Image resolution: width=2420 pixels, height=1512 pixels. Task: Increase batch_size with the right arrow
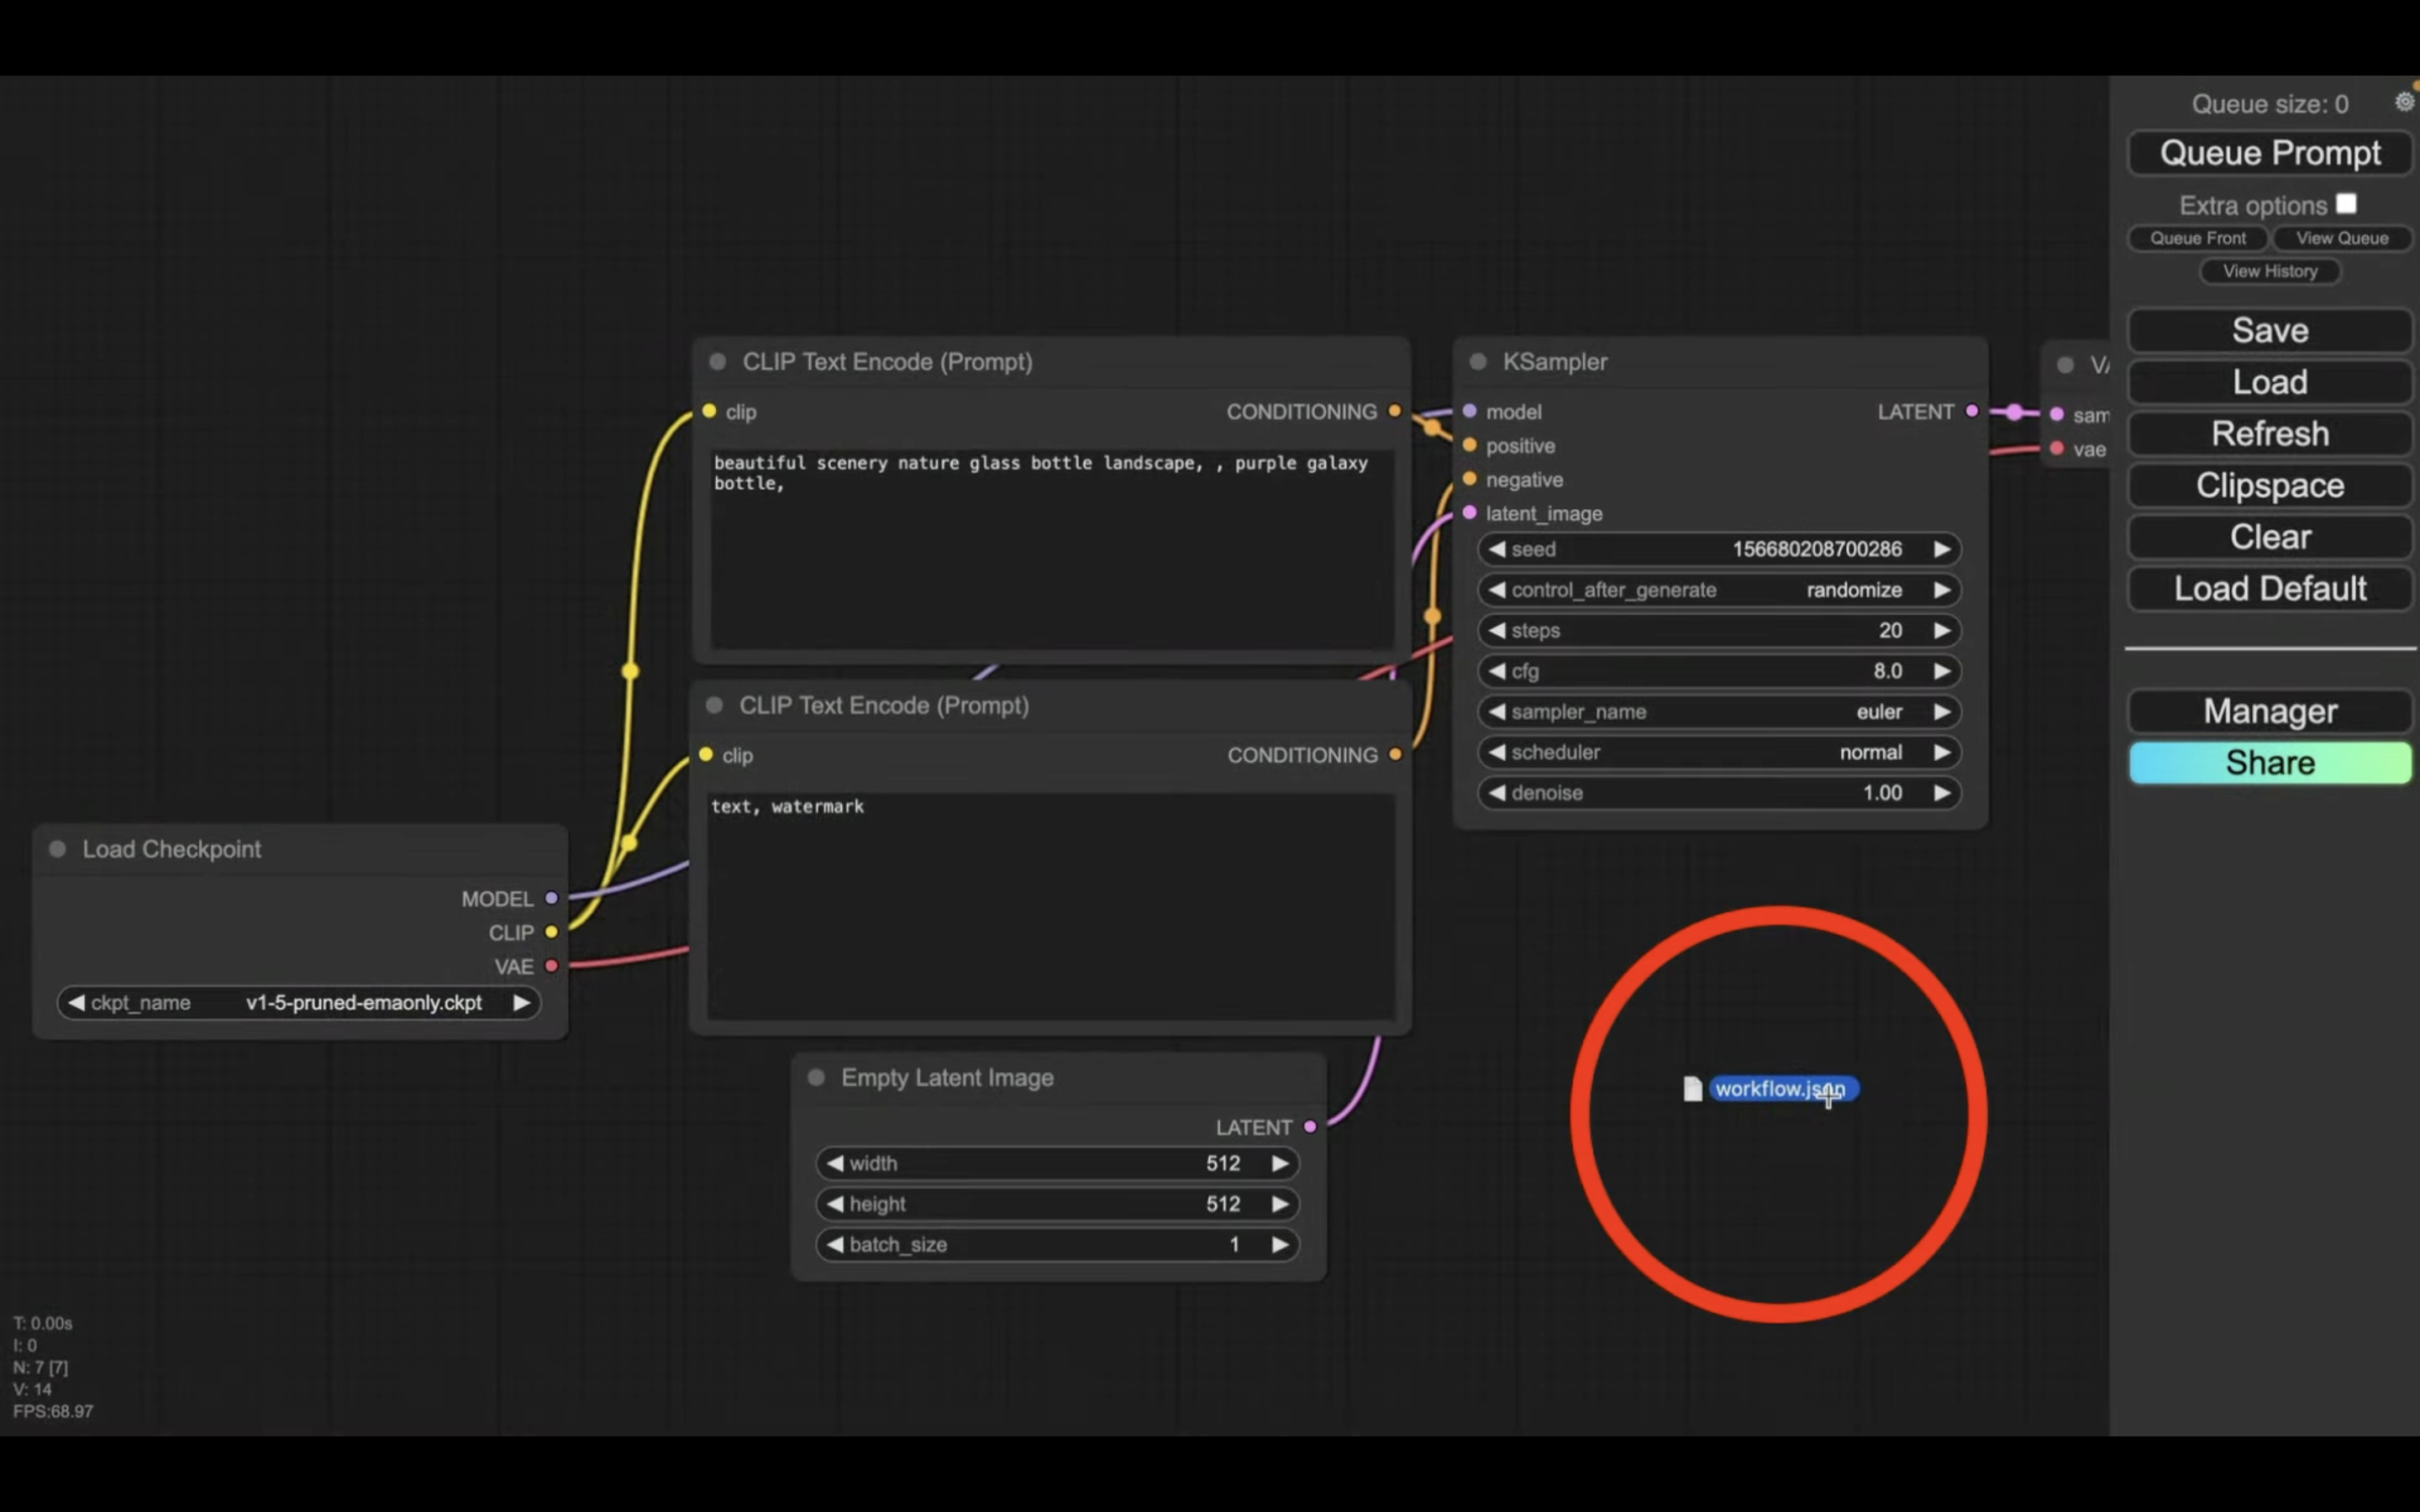1280,1245
